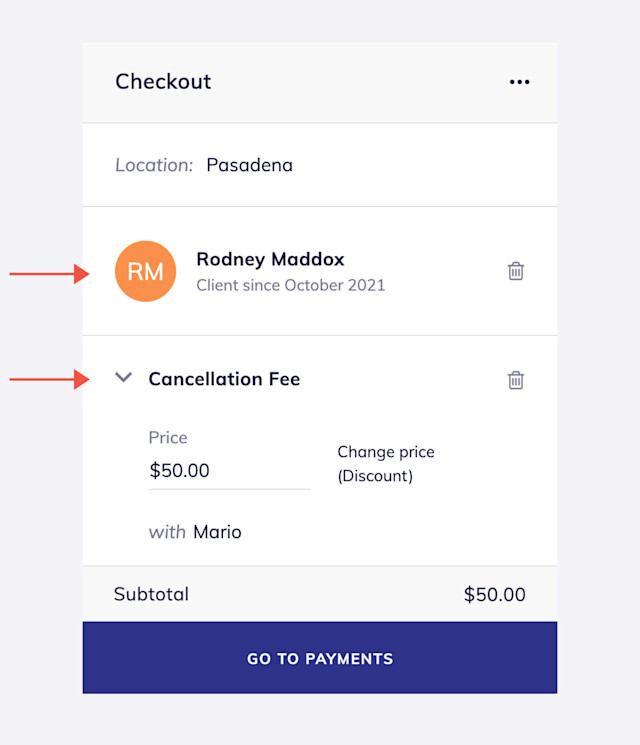
Task: Click the Rodney Maddox client name
Action: coord(270,259)
